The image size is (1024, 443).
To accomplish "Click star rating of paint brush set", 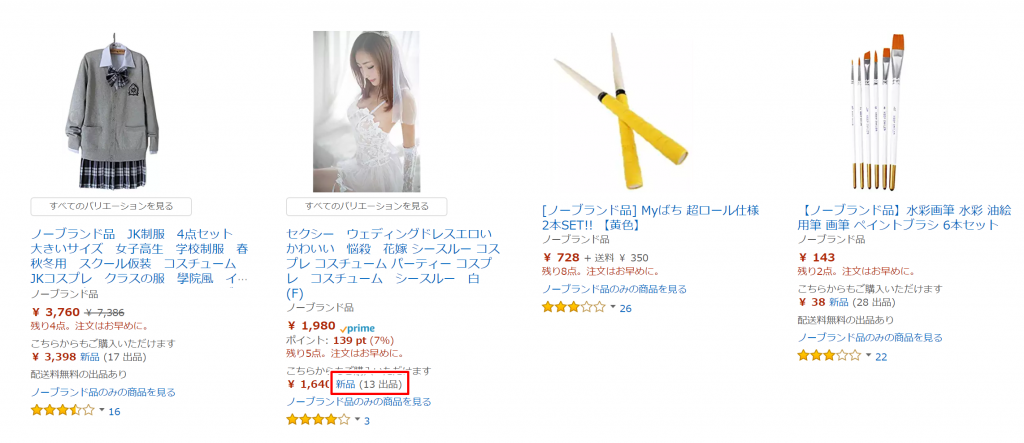I will 829,356.
